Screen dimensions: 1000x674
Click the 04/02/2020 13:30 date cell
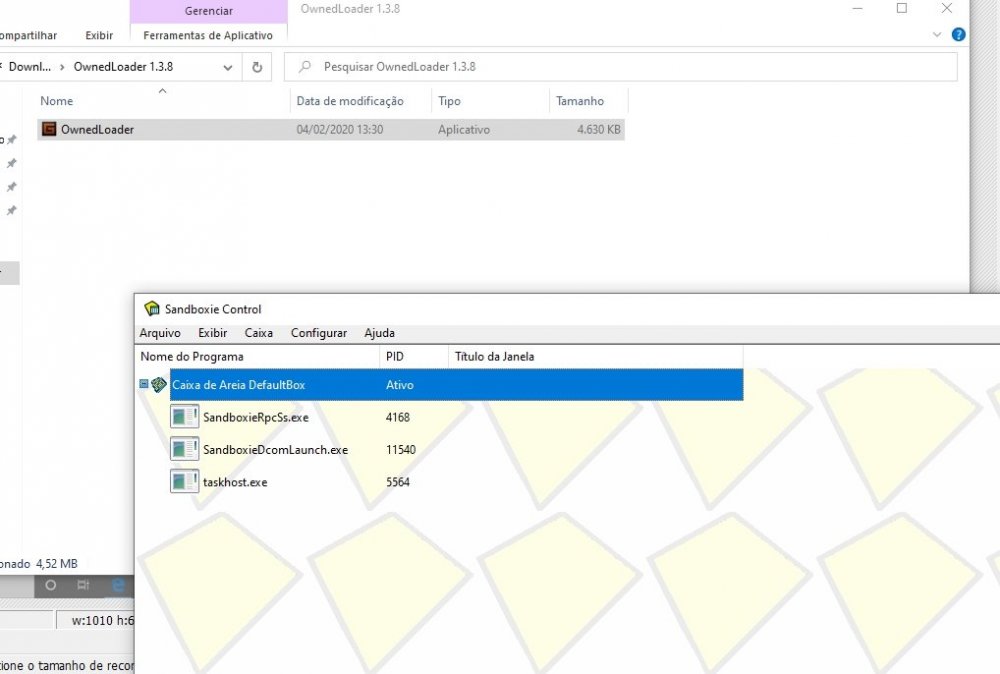(x=340, y=129)
